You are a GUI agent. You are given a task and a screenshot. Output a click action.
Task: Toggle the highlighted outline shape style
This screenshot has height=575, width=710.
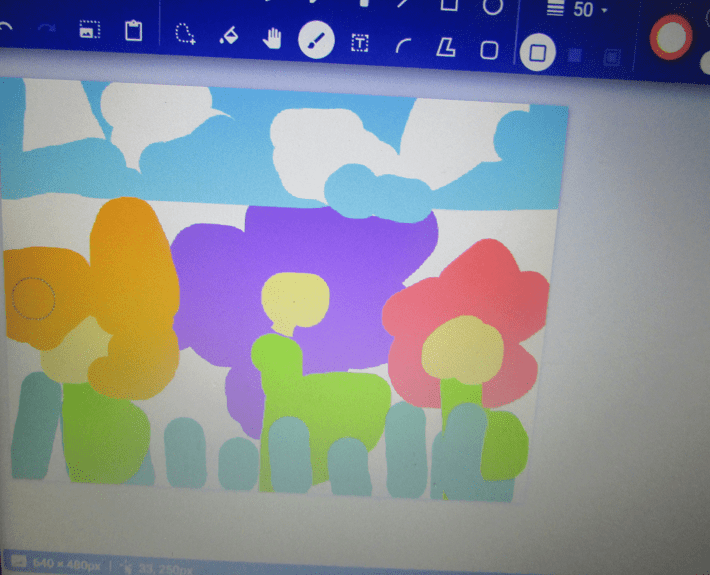[x=538, y=52]
